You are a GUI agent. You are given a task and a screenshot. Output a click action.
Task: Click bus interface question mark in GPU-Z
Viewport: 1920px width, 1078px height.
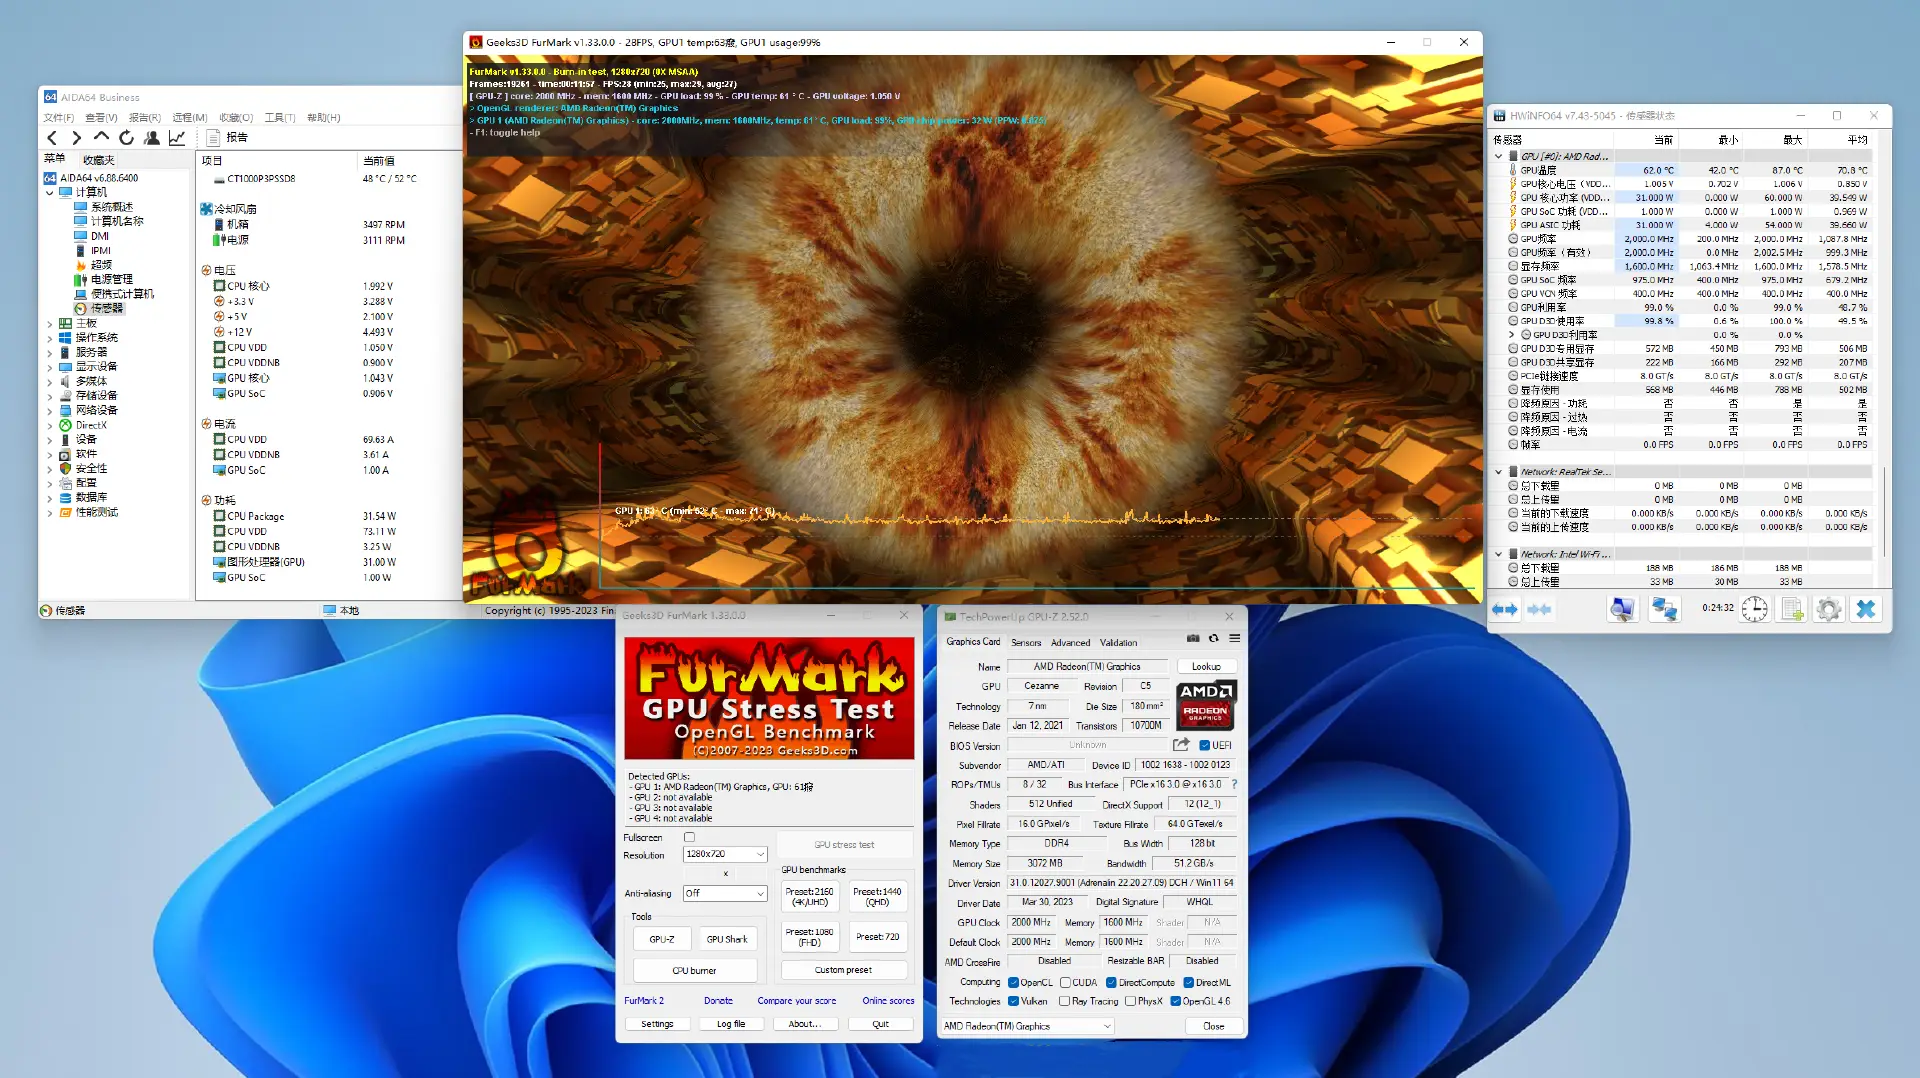pyautogui.click(x=1234, y=784)
